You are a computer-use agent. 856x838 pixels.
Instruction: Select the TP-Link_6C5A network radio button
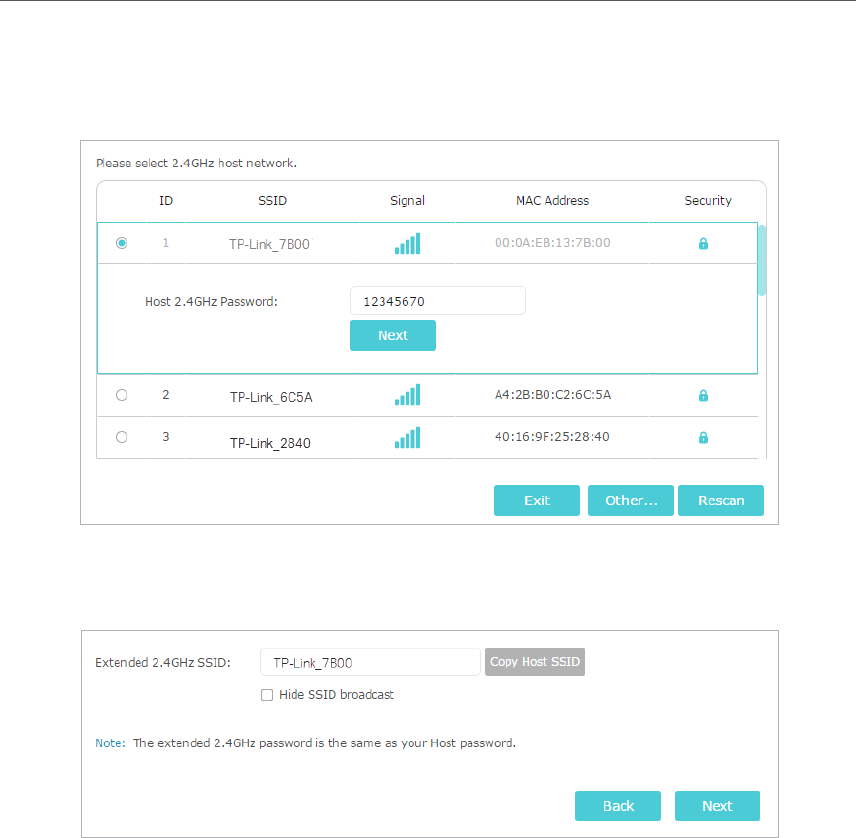pyautogui.click(x=122, y=395)
